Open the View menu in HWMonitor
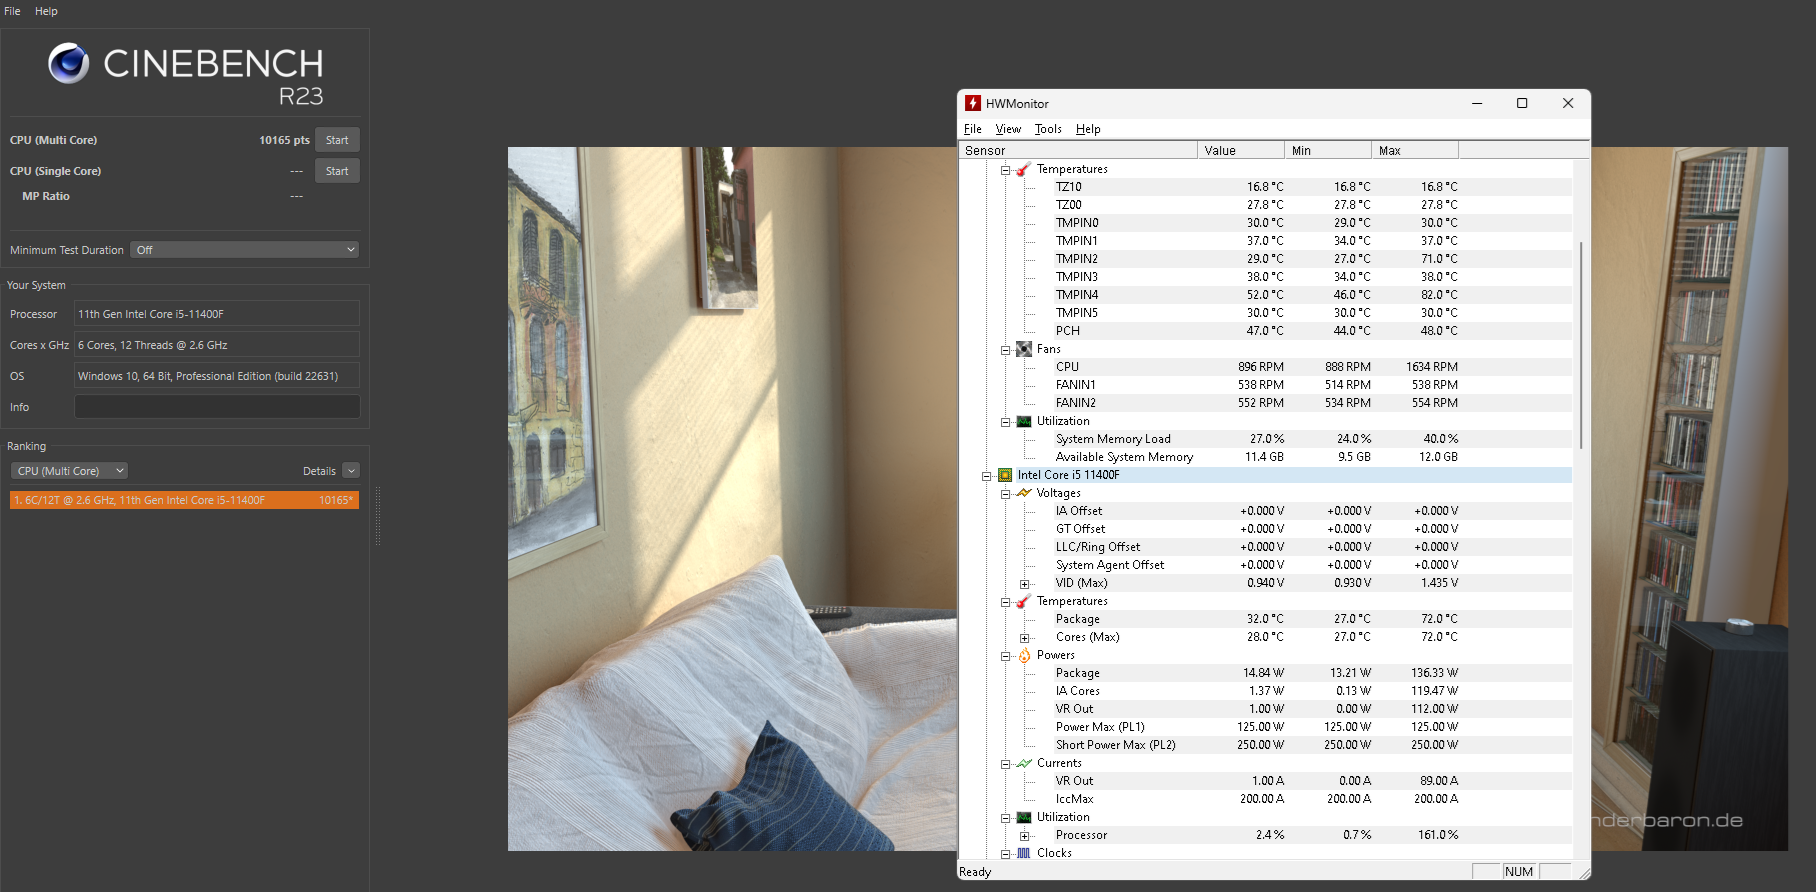The width and height of the screenshot is (1816, 892). pyautogui.click(x=1008, y=129)
